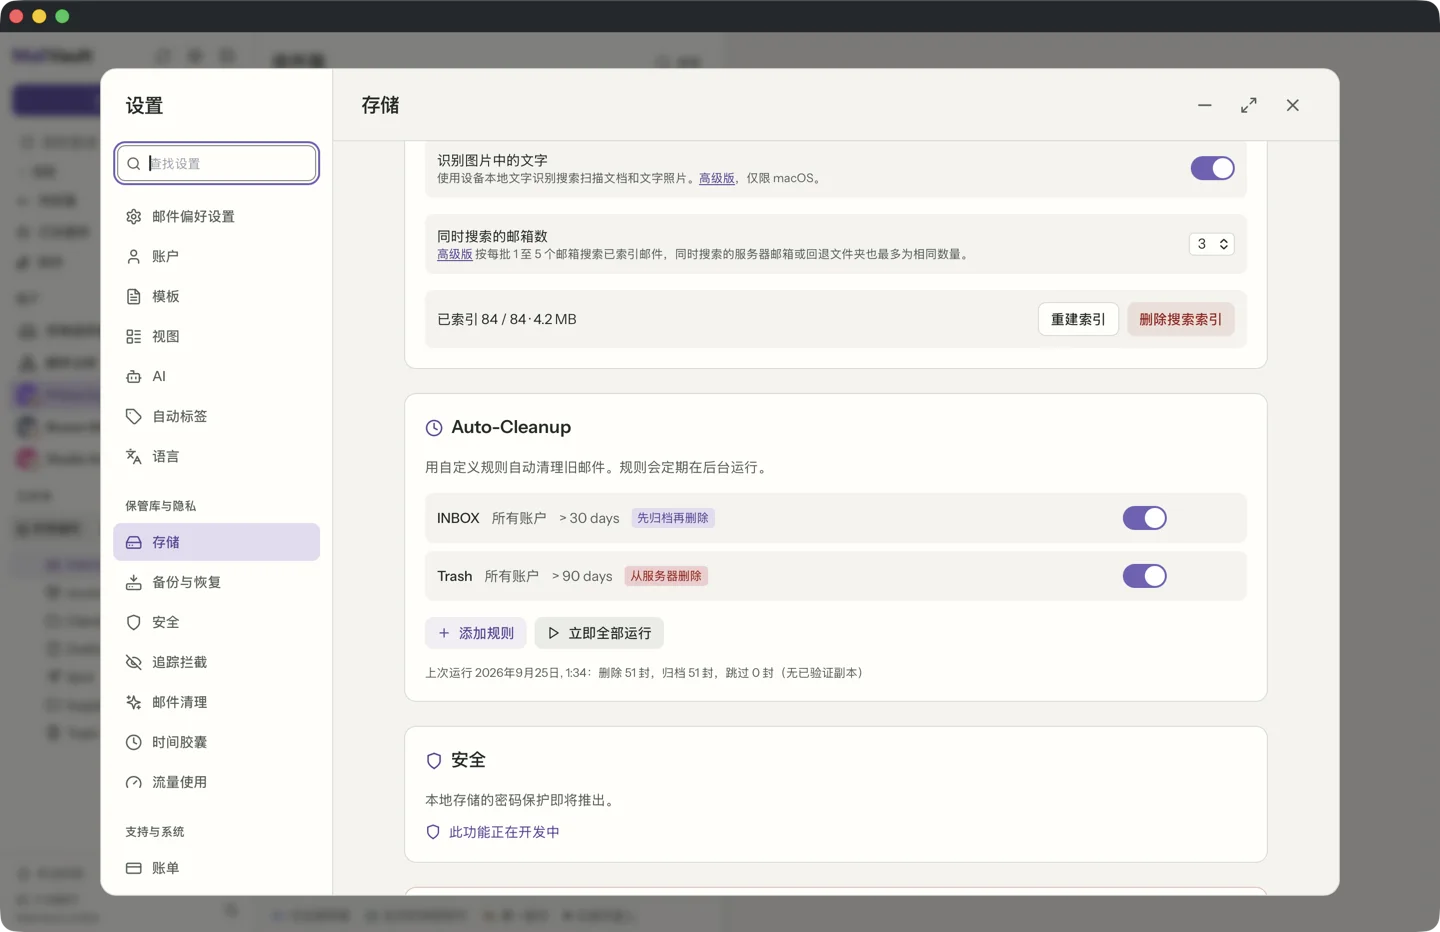
Task: Click the Auto-Cleanup section heading
Action: click(x=511, y=427)
